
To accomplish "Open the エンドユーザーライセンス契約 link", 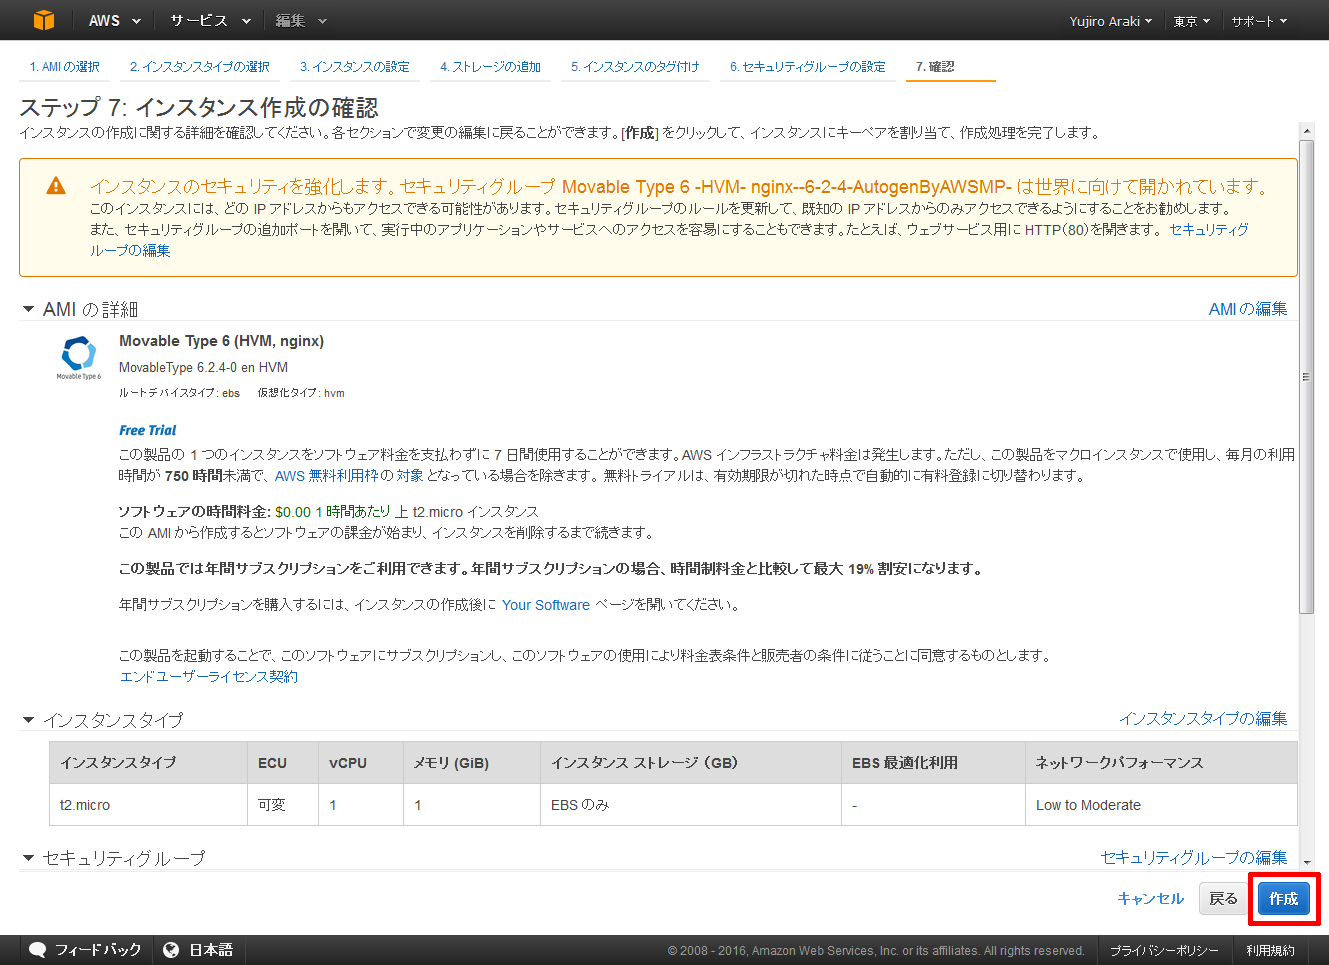I will (209, 677).
